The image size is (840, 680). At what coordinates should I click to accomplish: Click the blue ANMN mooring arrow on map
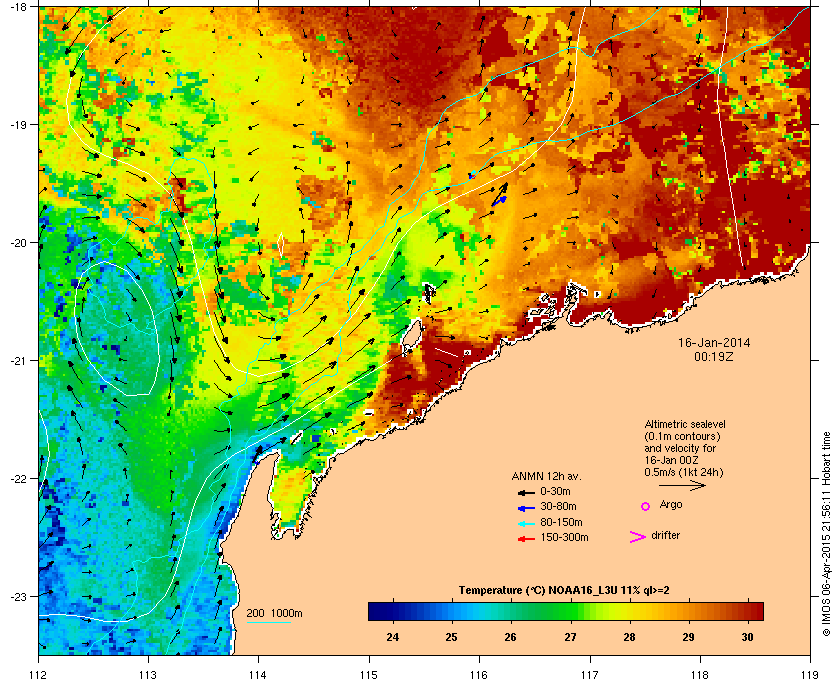pos(500,200)
